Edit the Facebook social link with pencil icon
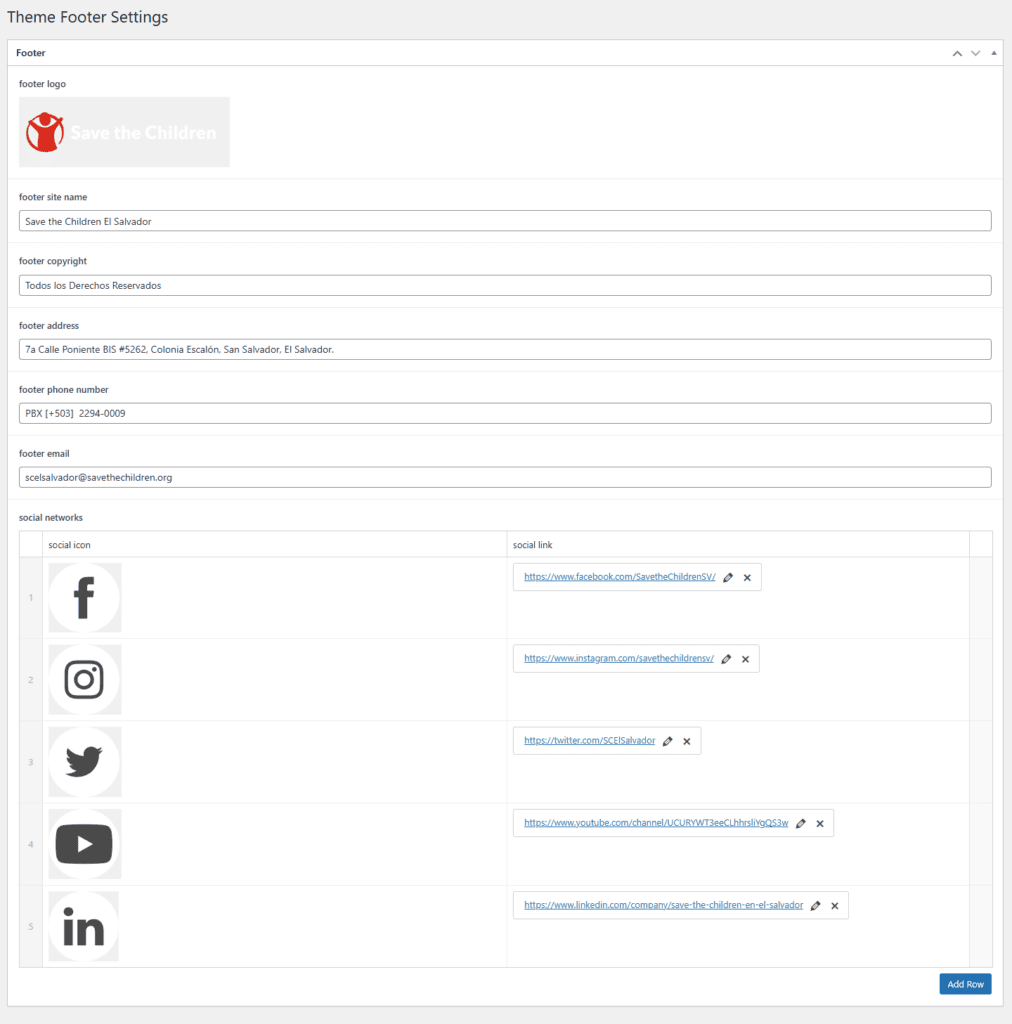The image size is (1012, 1024). tap(728, 577)
